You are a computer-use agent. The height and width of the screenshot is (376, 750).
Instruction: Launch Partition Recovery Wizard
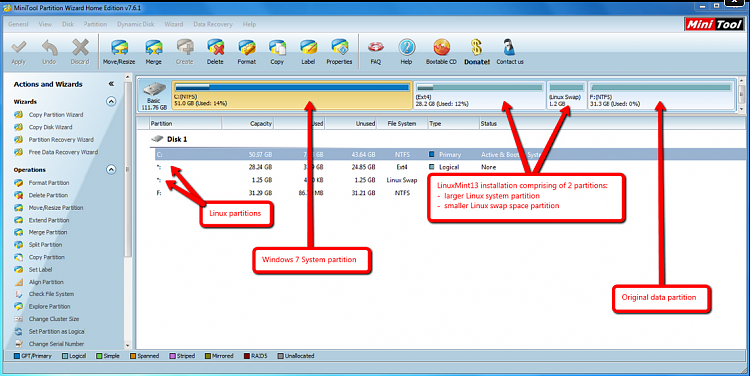(61, 140)
